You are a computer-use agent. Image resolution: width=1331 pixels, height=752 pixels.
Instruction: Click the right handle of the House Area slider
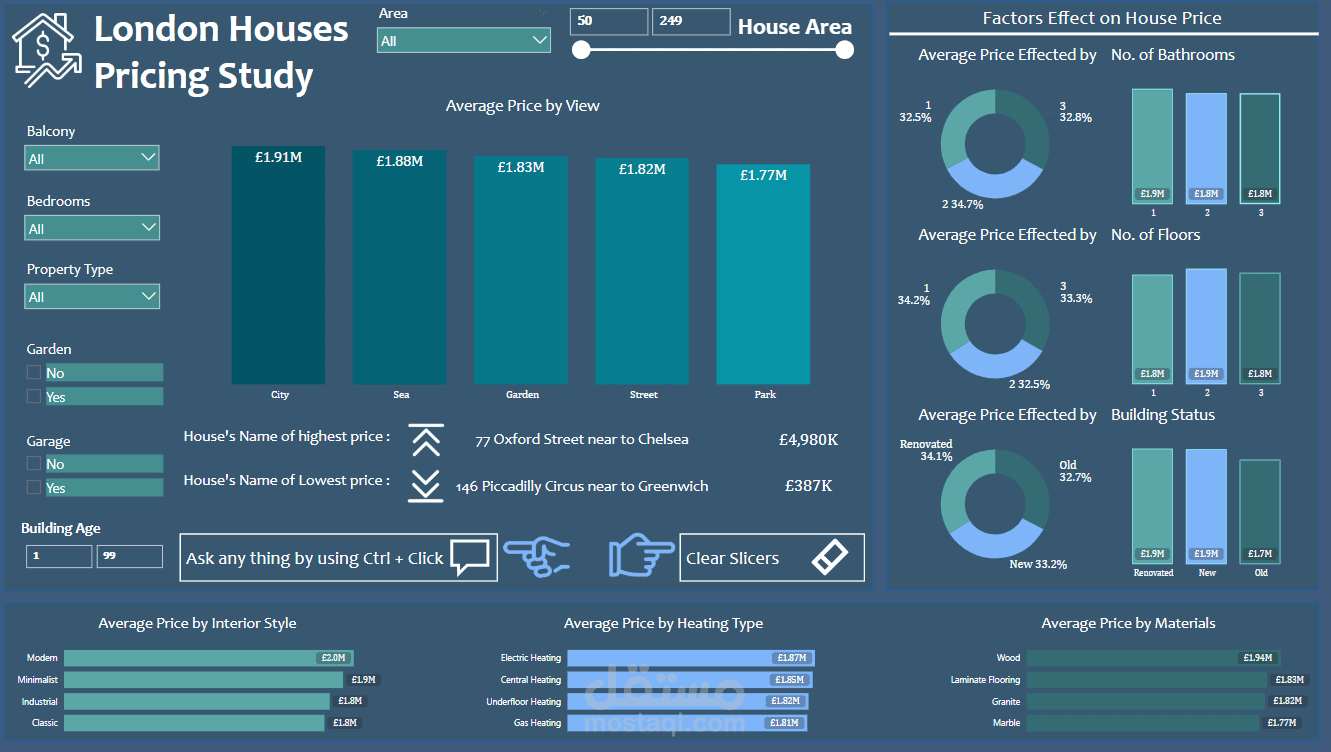click(x=843, y=49)
